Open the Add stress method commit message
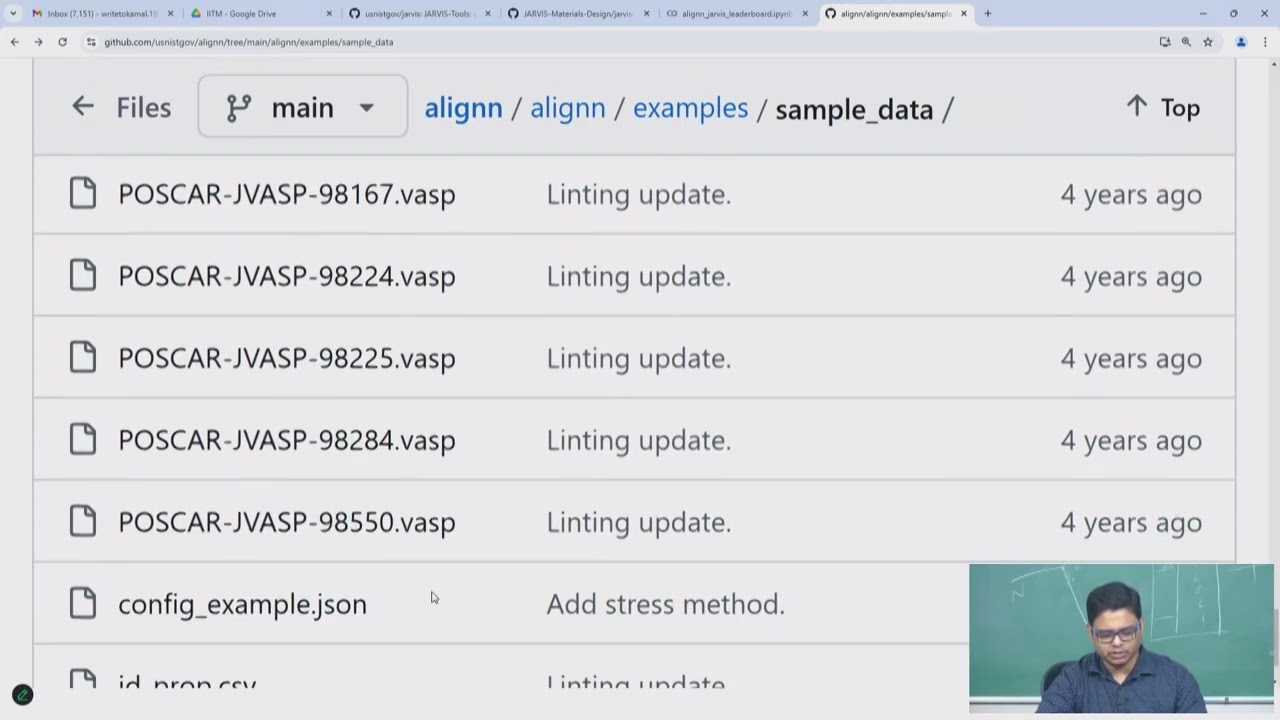 (665, 604)
